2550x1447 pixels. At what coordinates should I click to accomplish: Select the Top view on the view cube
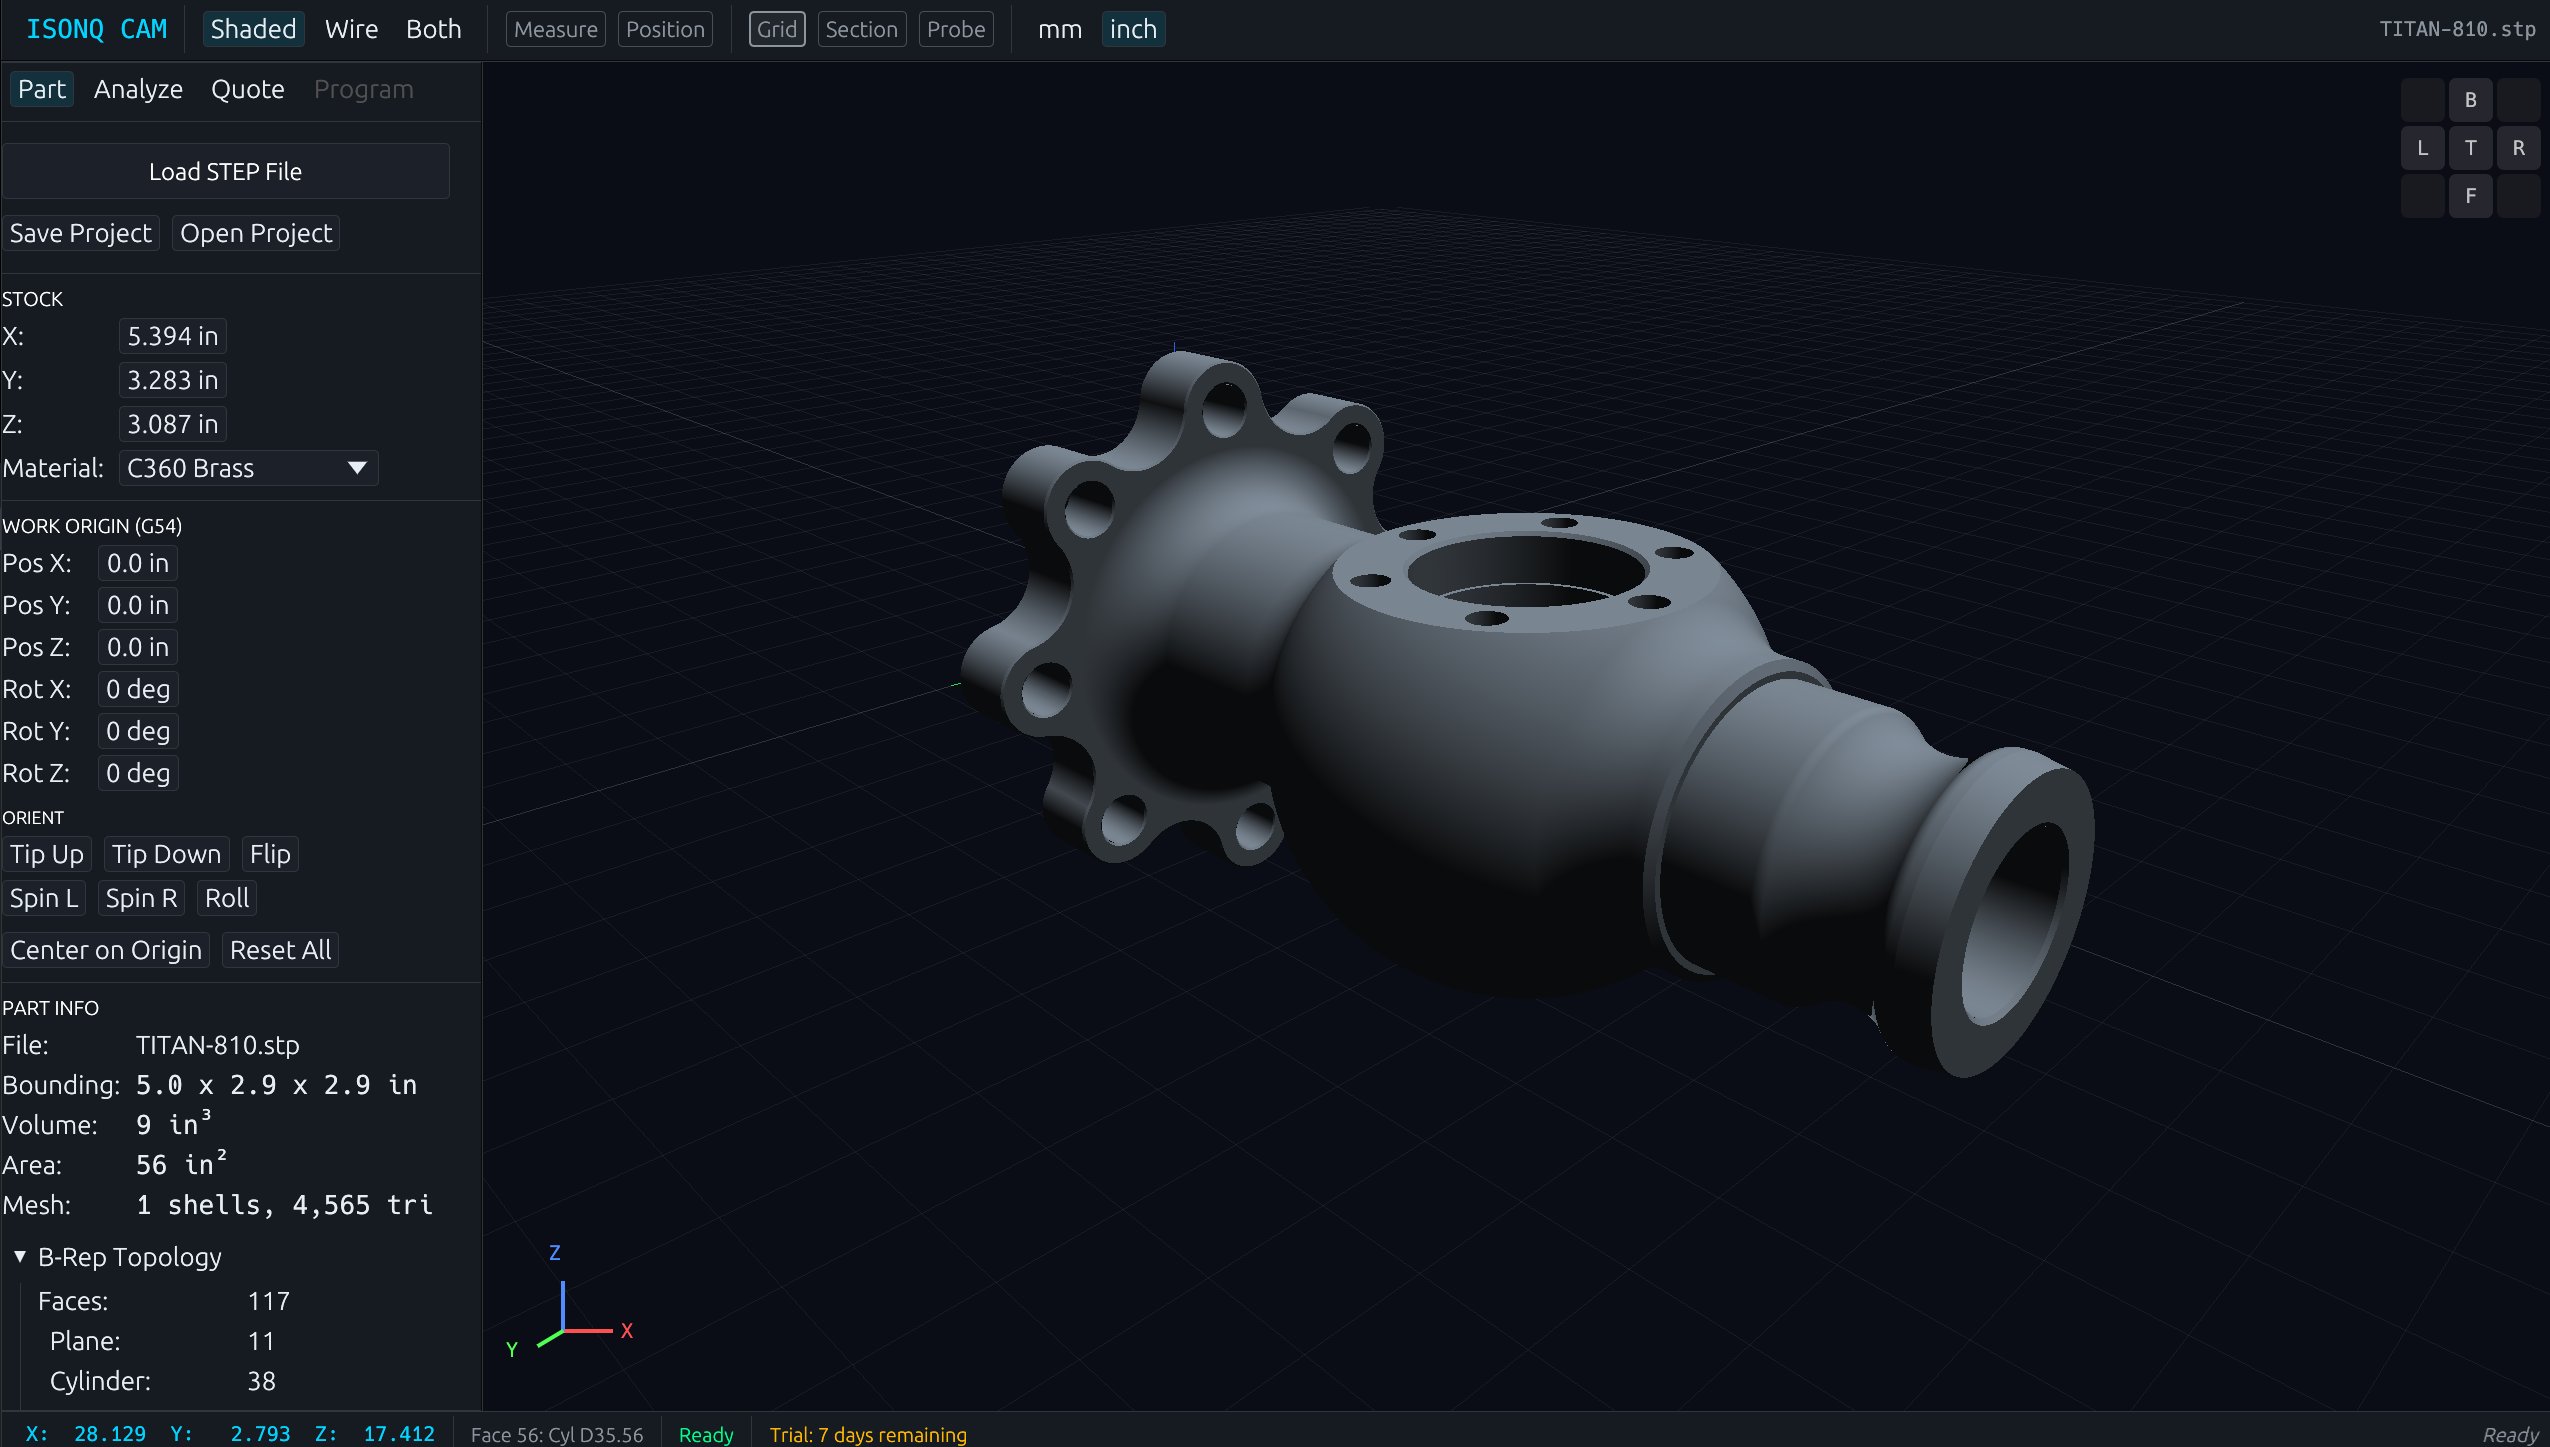tap(2471, 147)
